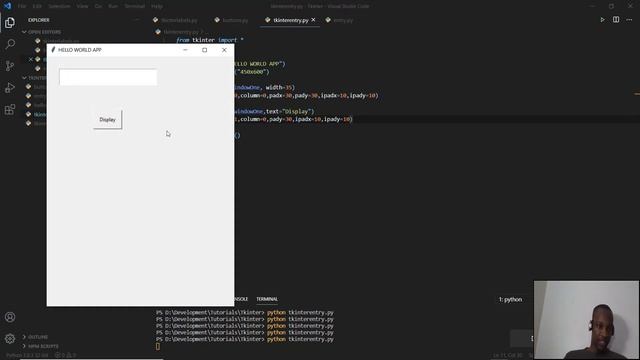Viewport: 640px width, 360px height.
Task: Open the Run menu
Action: click(x=113, y=6)
